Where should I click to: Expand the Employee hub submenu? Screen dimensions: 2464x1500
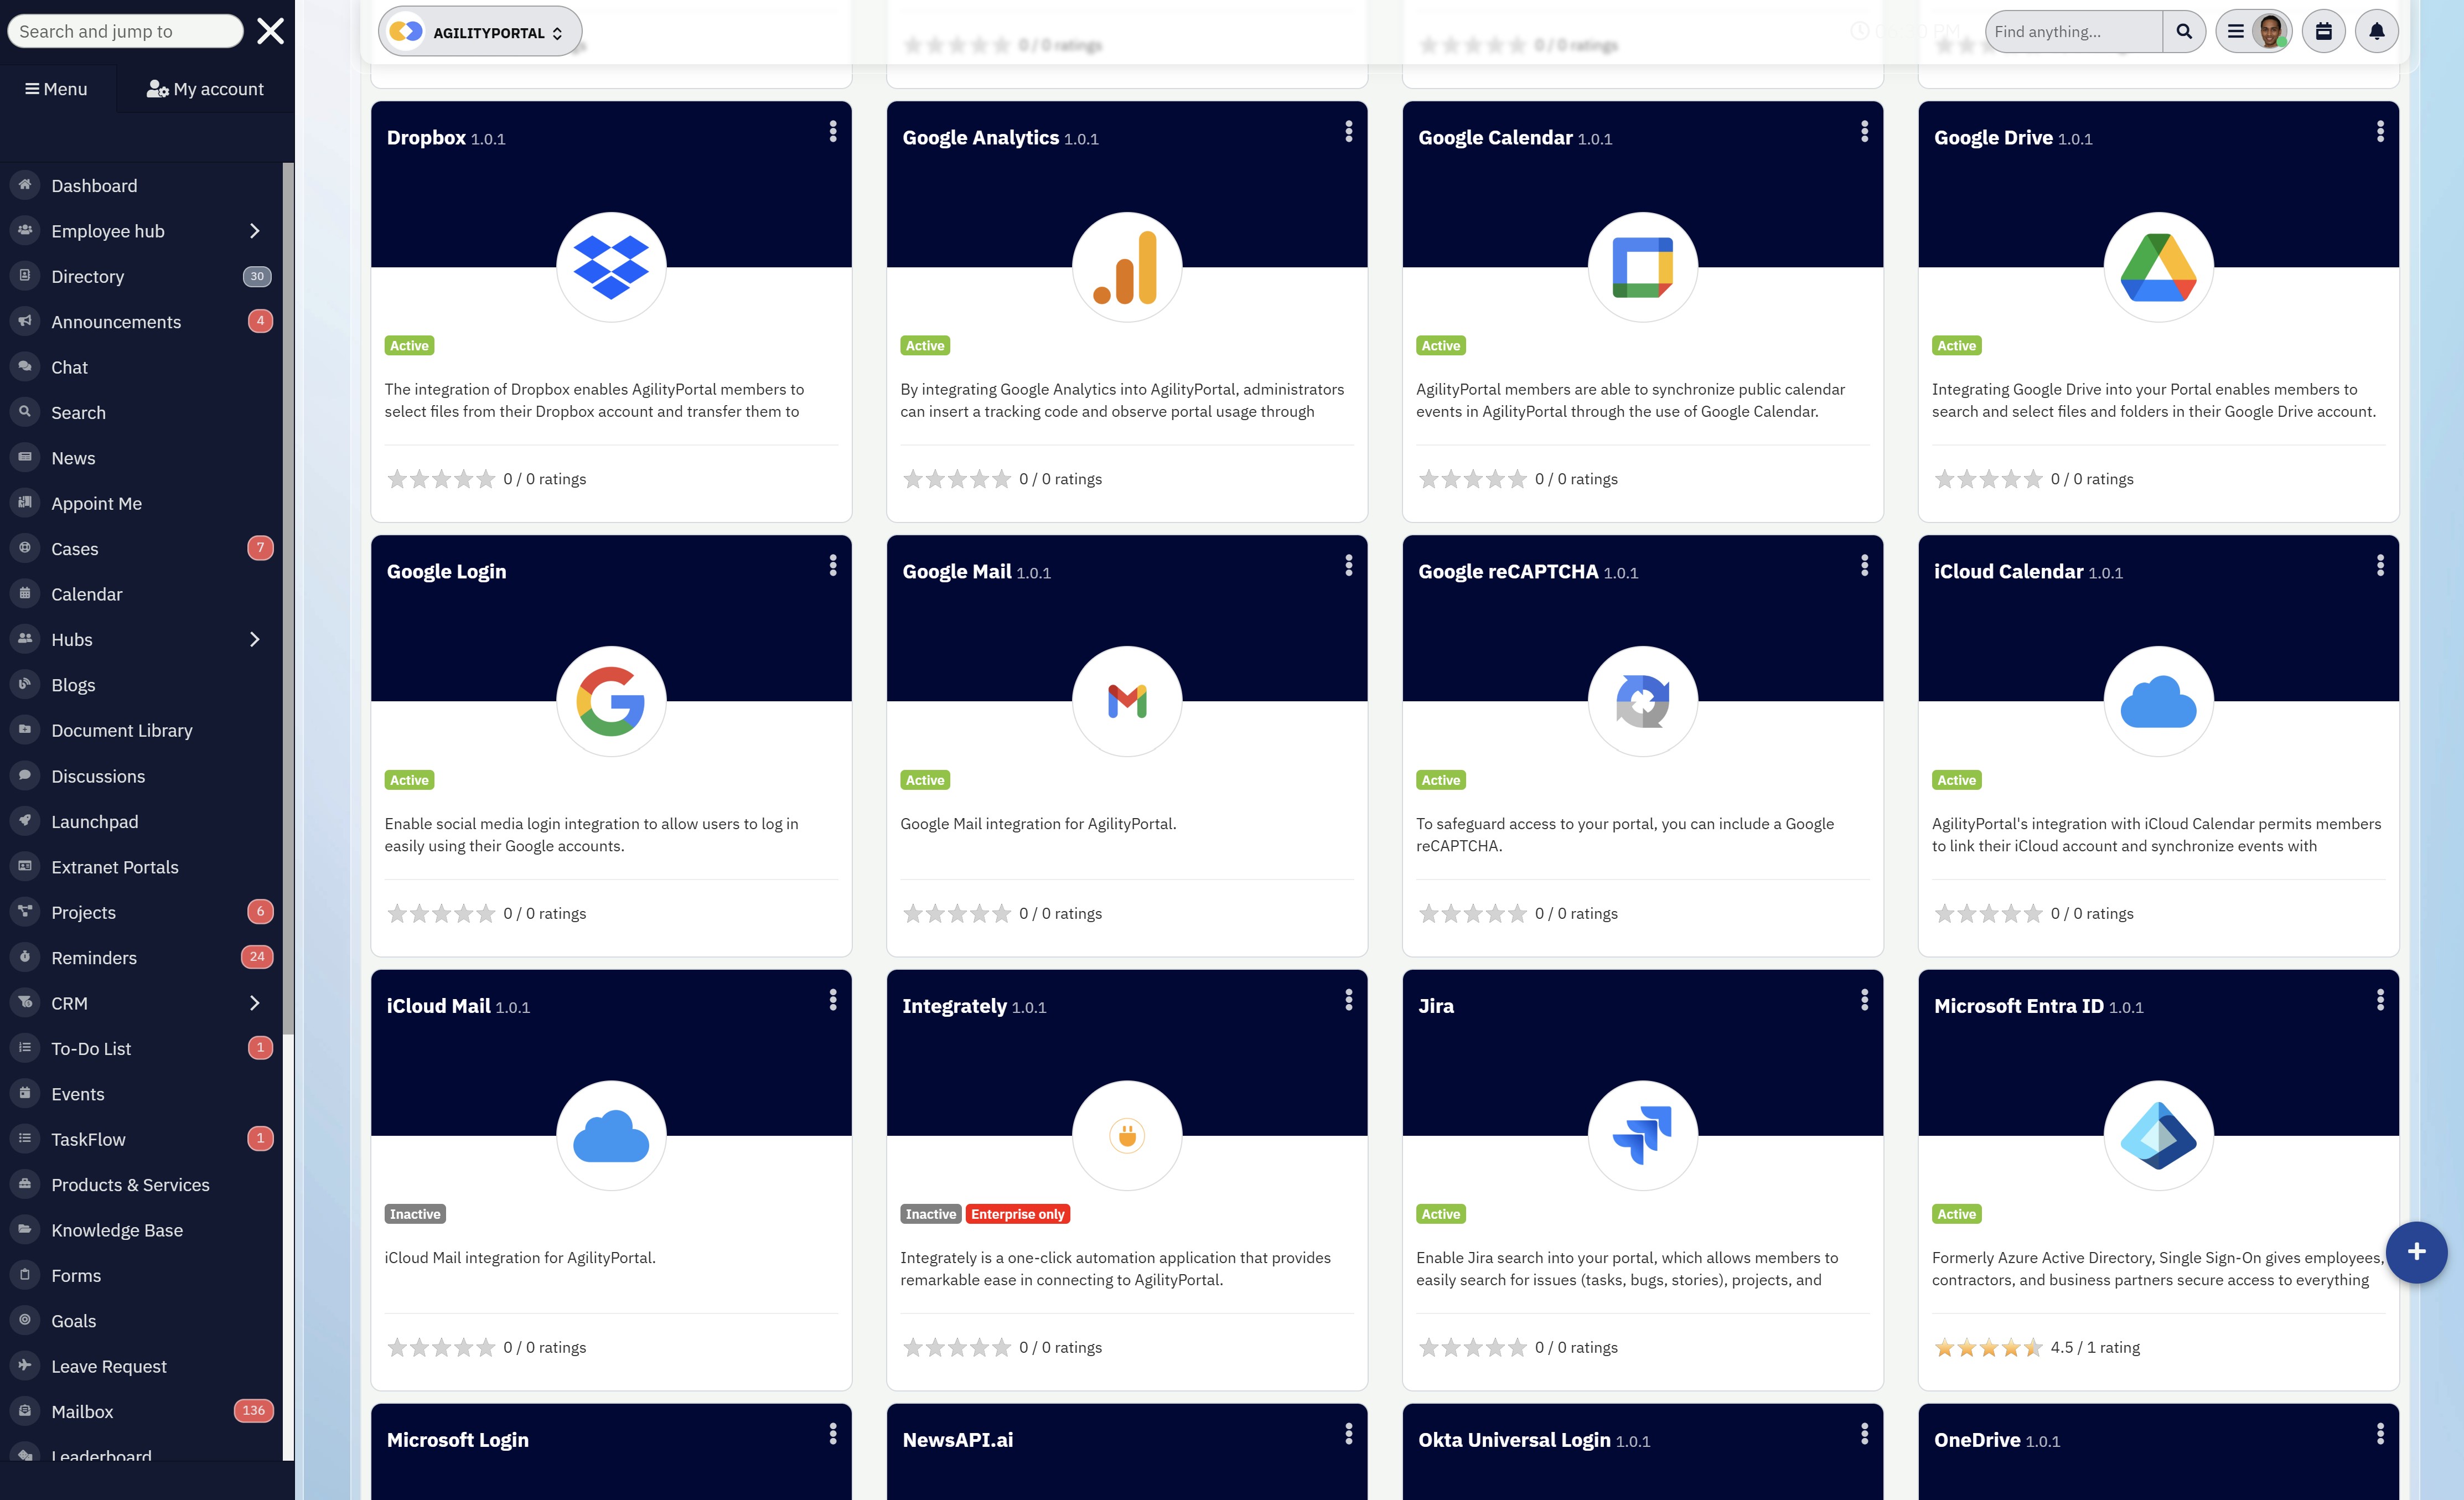(254, 231)
